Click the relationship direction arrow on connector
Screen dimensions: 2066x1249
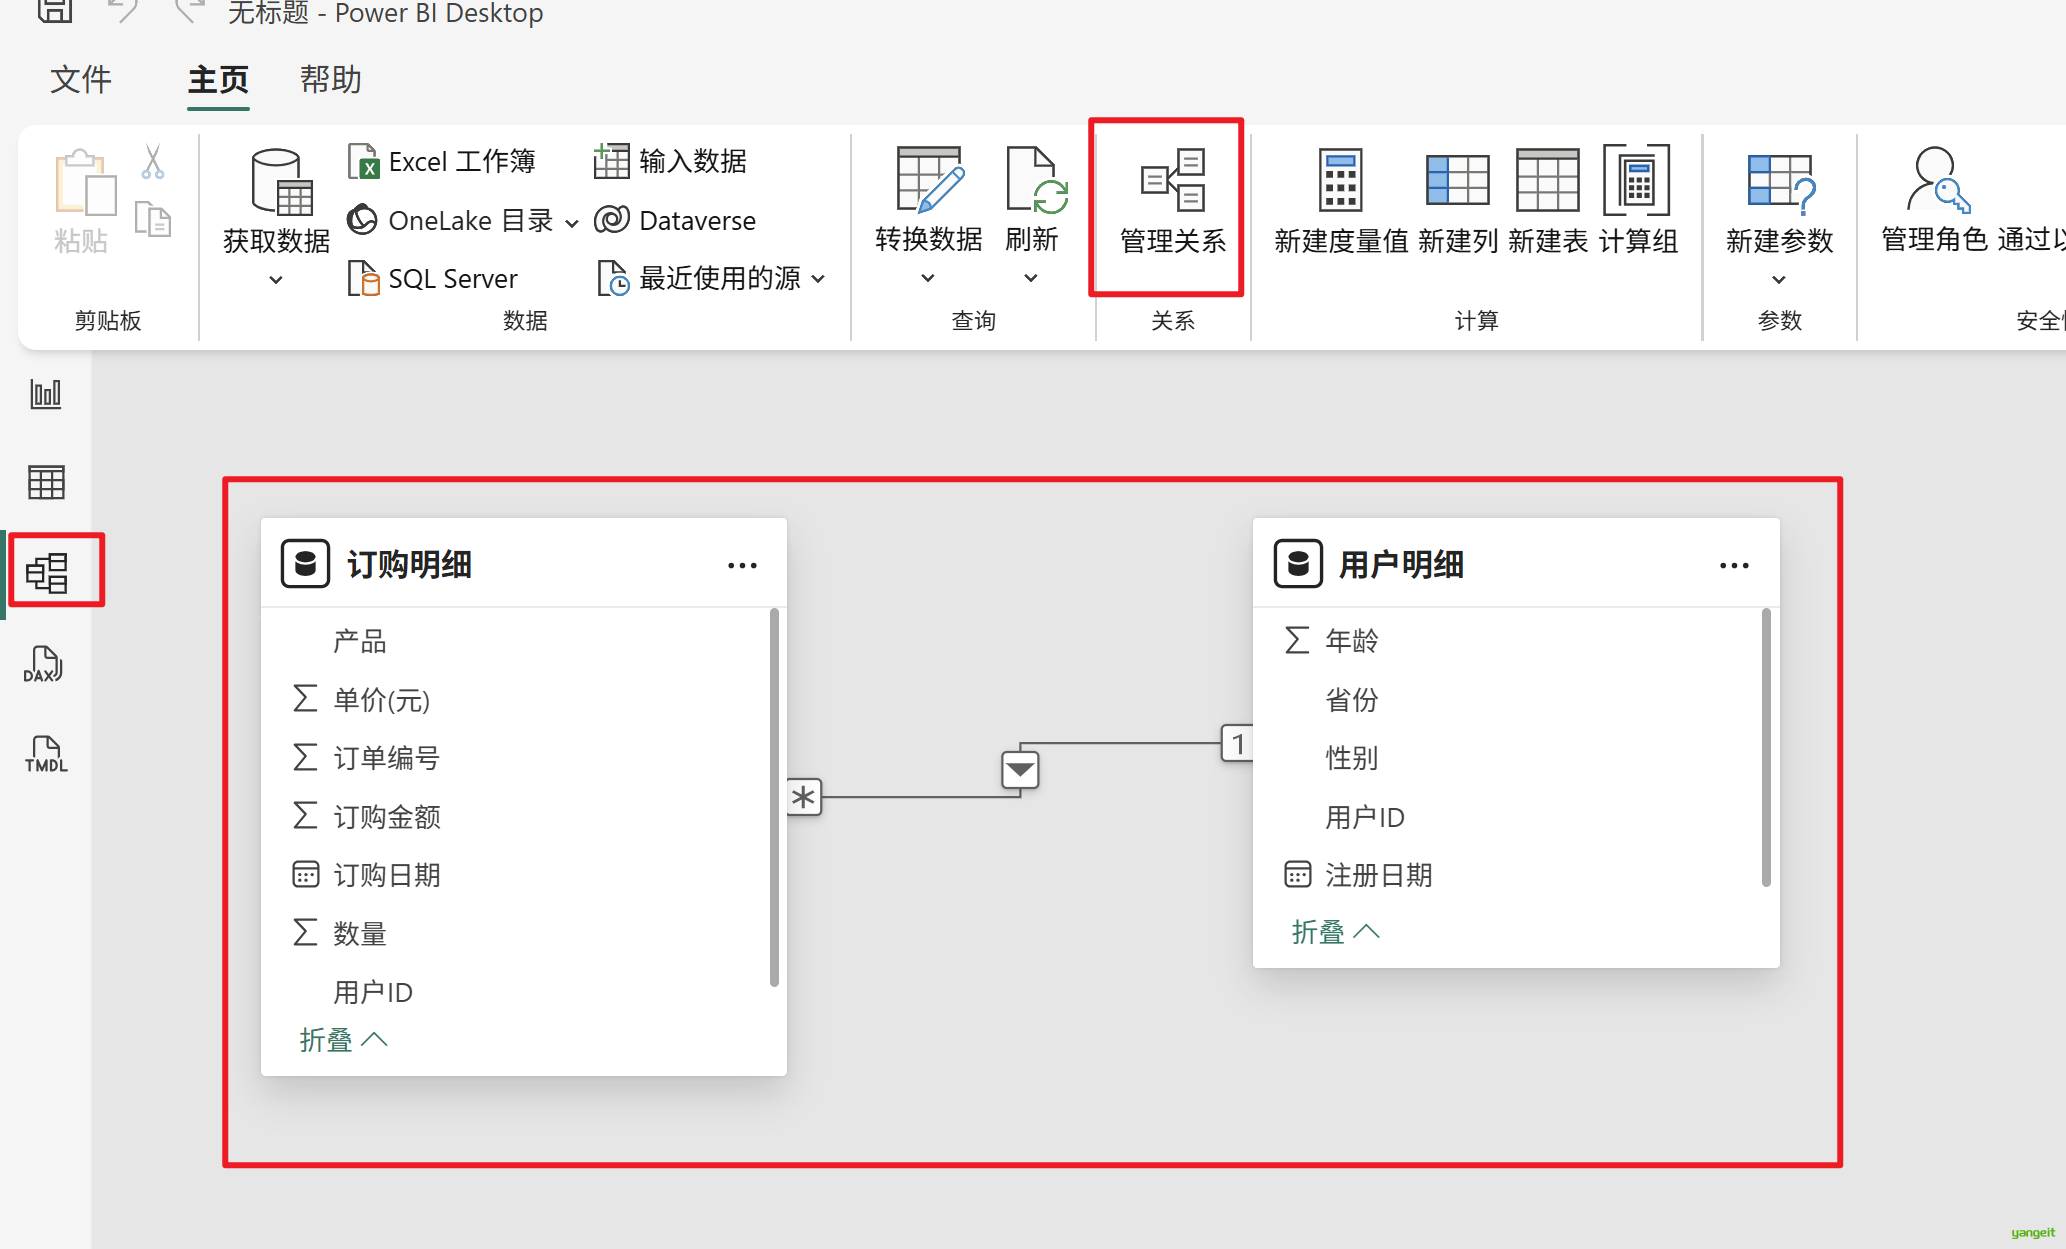tap(1020, 770)
